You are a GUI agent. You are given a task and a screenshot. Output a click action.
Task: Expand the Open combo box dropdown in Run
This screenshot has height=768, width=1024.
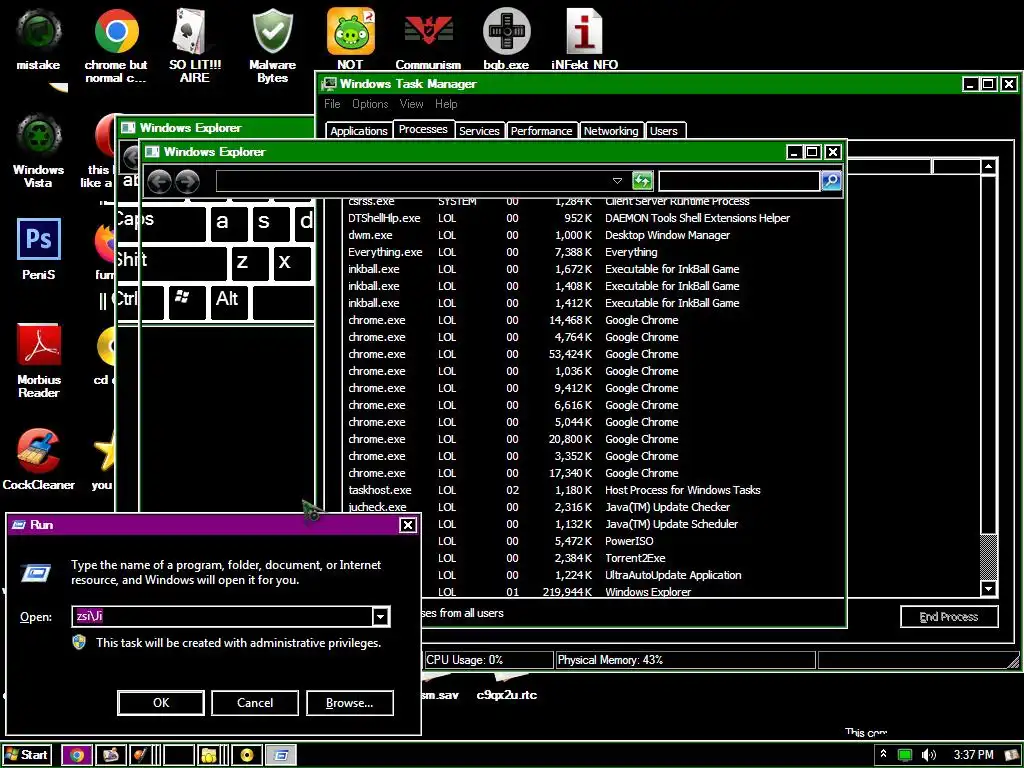pyautogui.click(x=380, y=616)
